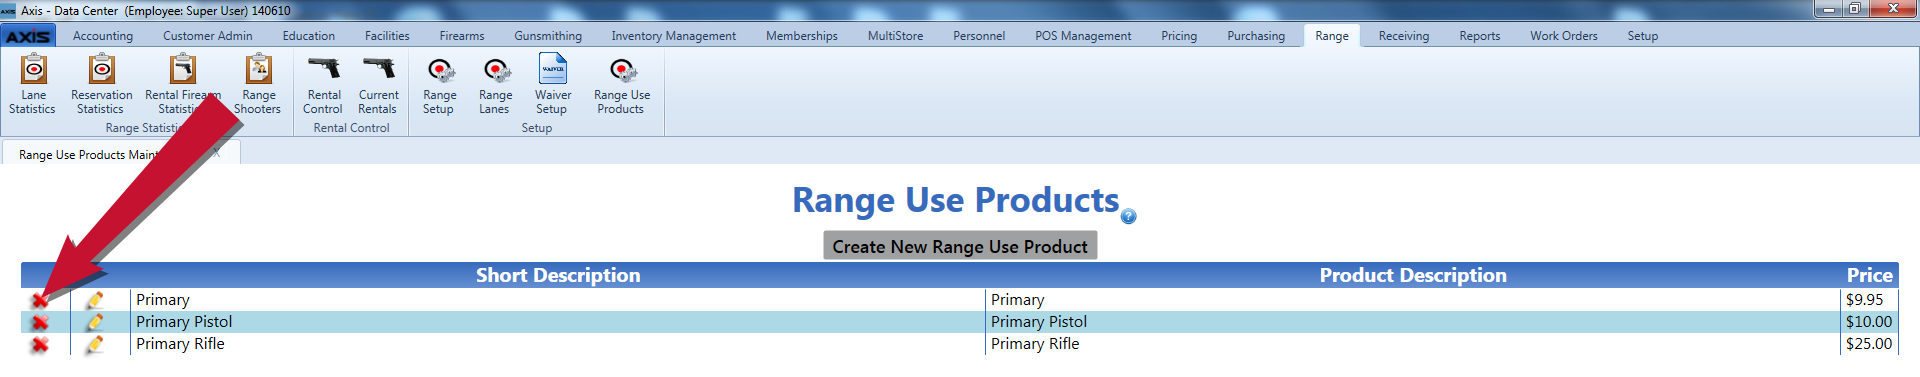Open the Personnel ribbon tab
Screen dimensions: 1920x377
(x=979, y=36)
